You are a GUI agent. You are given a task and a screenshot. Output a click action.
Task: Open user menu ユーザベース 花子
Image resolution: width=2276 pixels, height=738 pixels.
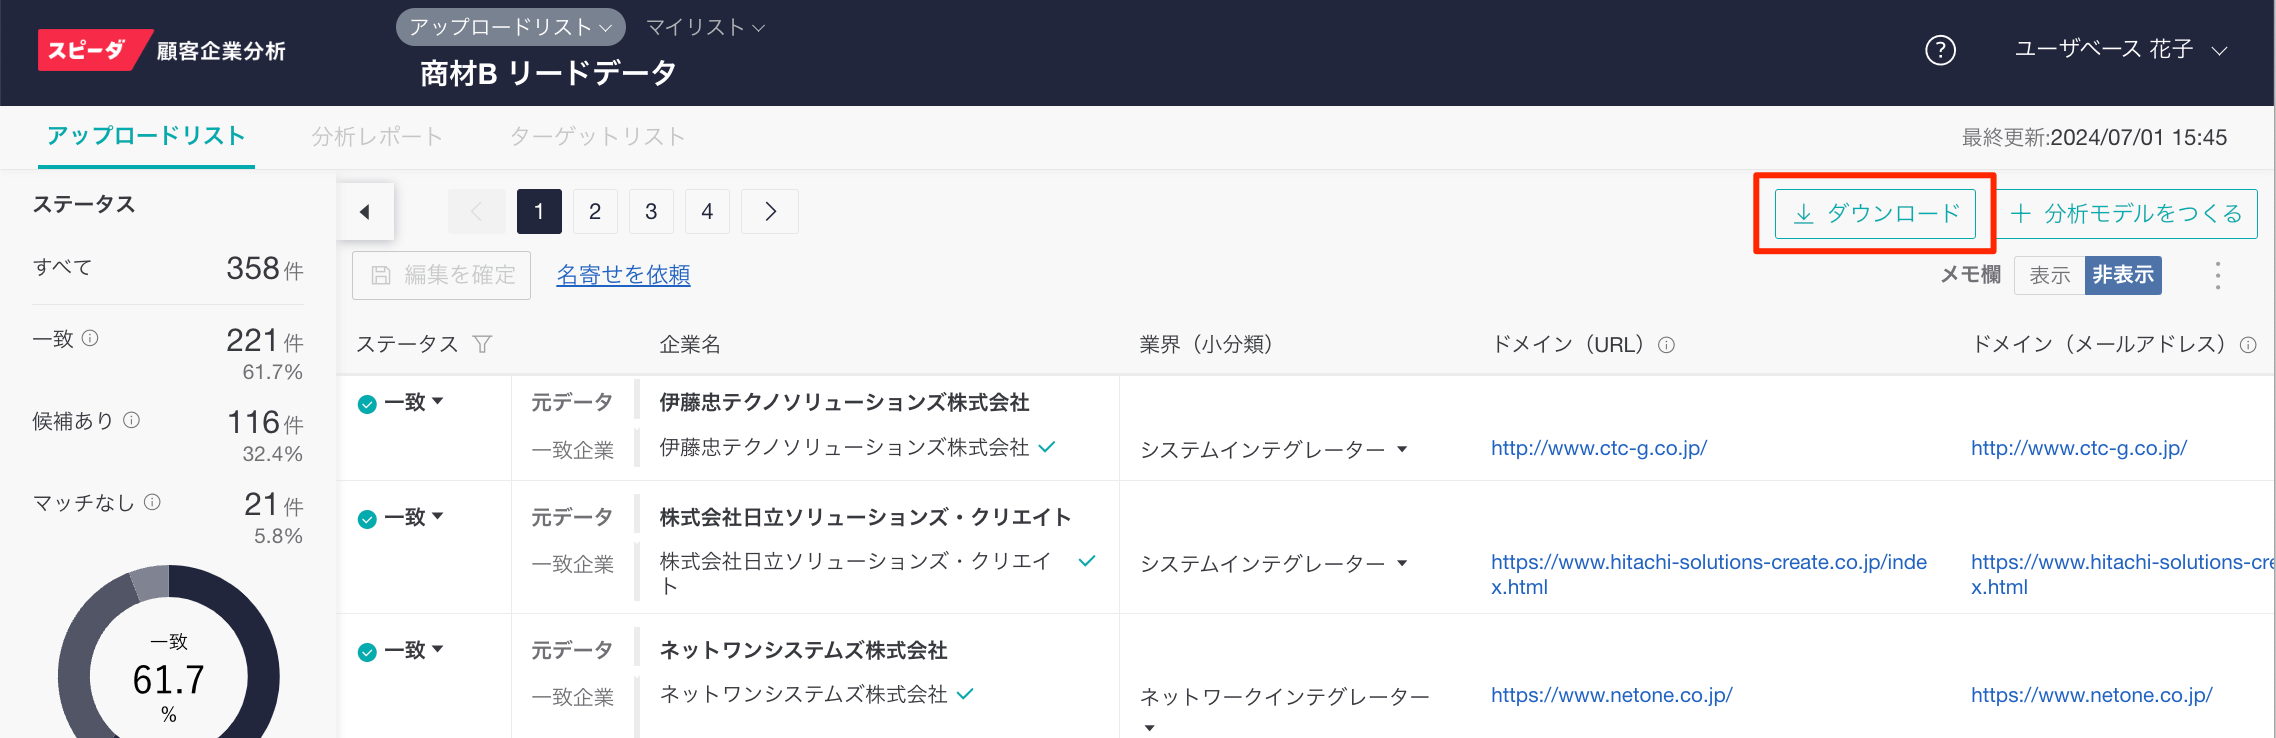pyautogui.click(x=2120, y=50)
